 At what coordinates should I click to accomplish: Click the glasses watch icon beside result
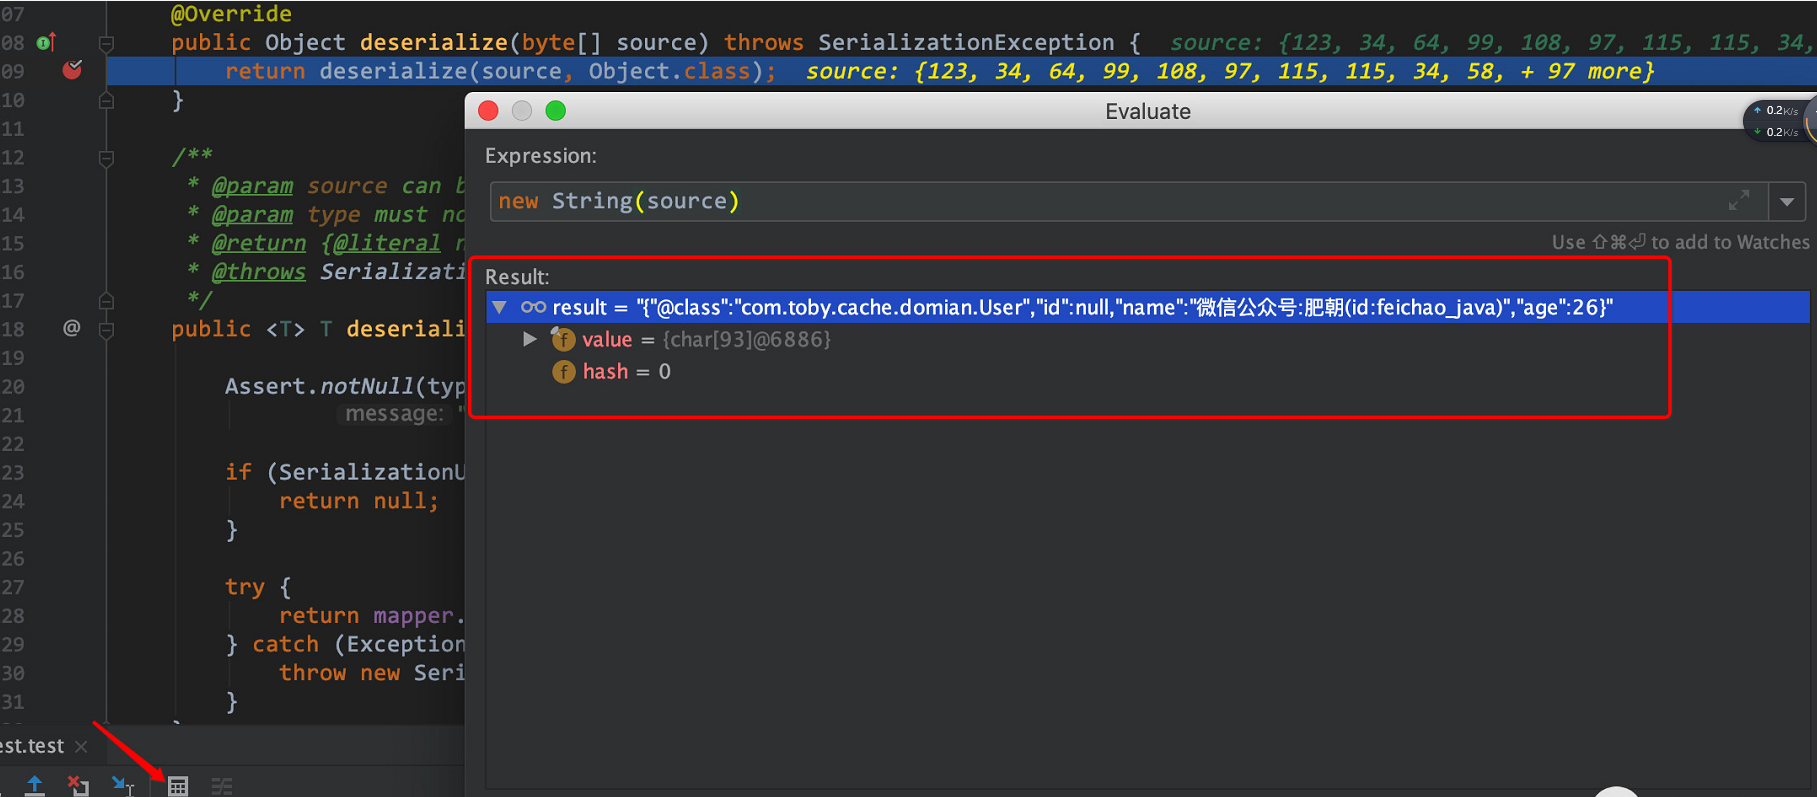[x=533, y=307]
